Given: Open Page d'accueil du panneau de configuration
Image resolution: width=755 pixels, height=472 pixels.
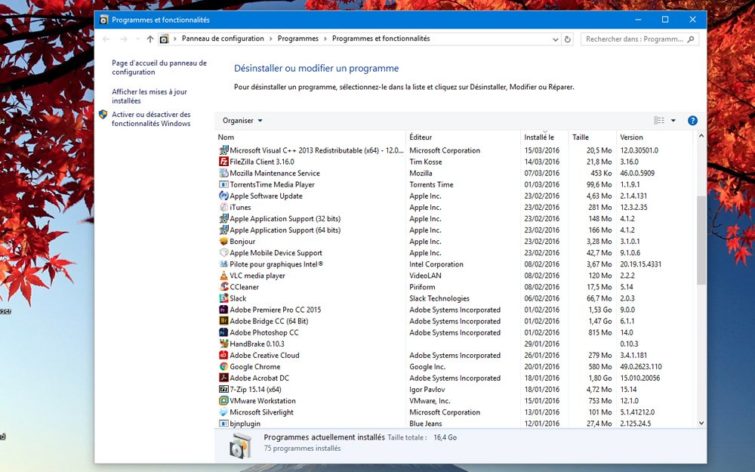Looking at the screenshot, I should point(159,67).
